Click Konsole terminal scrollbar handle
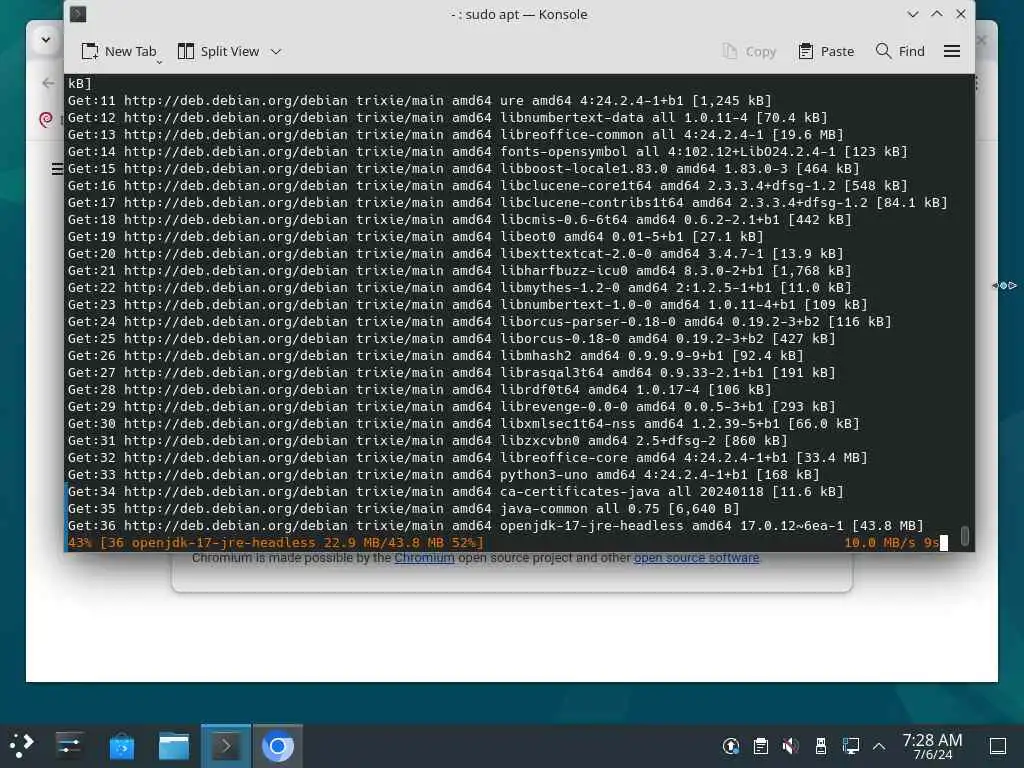Image resolution: width=1024 pixels, height=768 pixels. coord(965,536)
